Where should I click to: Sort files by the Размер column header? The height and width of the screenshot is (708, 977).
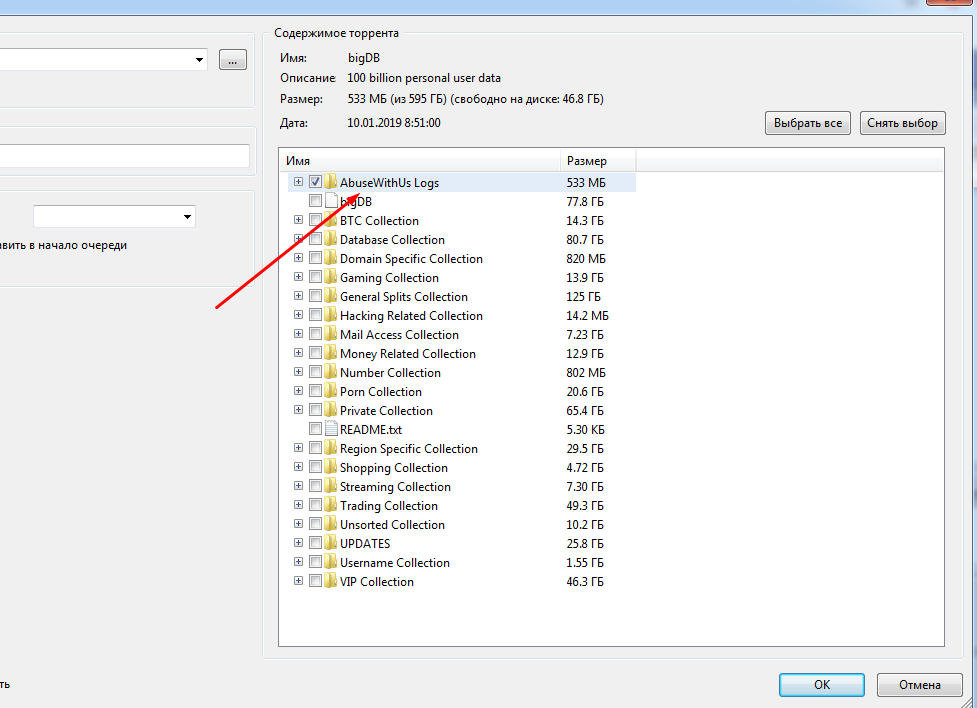pos(597,160)
